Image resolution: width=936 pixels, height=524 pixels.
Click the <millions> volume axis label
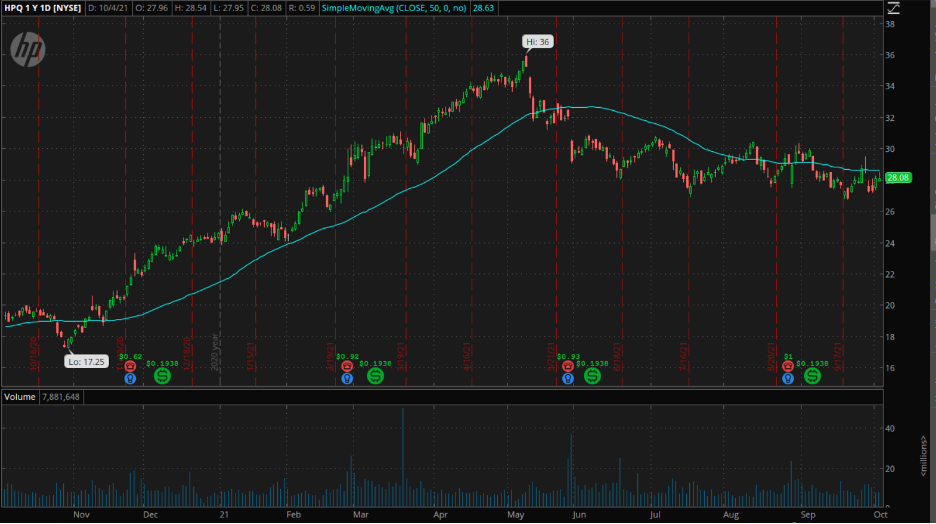point(923,455)
